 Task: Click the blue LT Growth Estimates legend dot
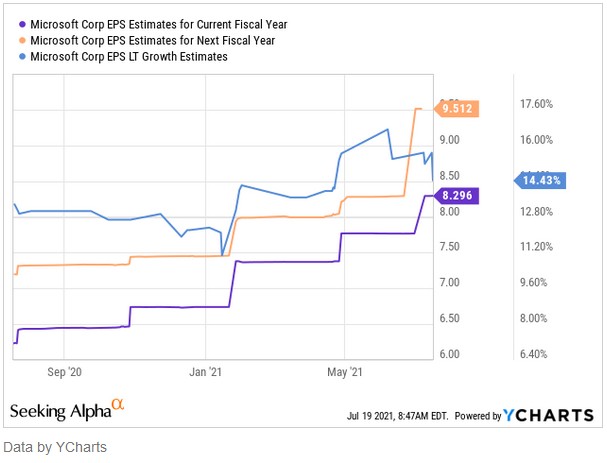pos(22,57)
